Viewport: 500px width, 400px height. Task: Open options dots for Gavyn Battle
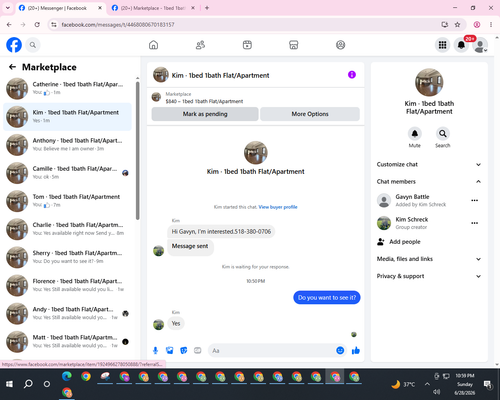(x=475, y=200)
